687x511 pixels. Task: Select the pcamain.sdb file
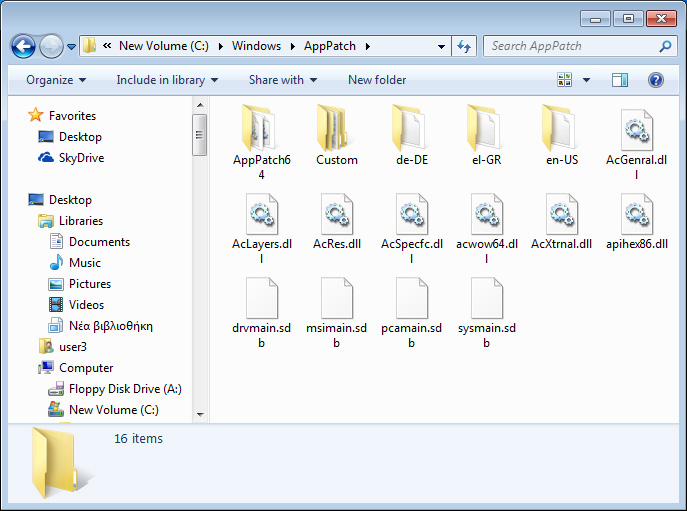click(412, 313)
